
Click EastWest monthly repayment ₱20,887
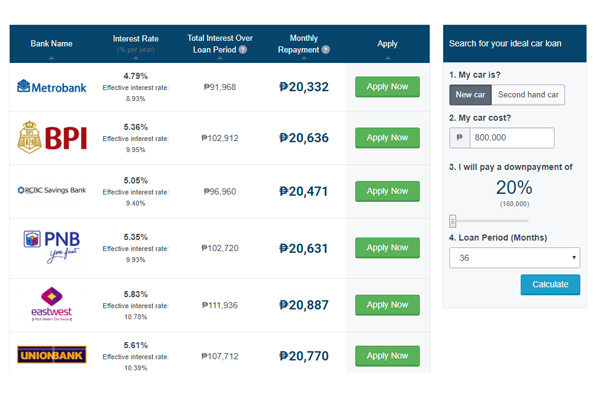(x=304, y=305)
